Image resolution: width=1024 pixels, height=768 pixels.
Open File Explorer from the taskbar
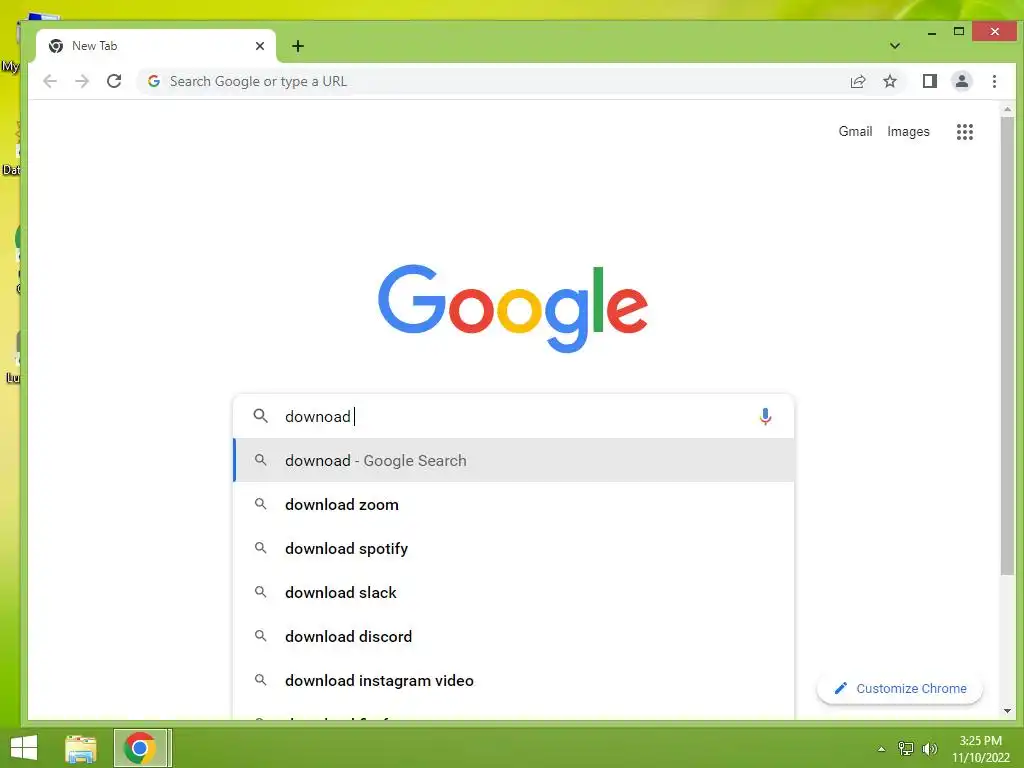[81, 748]
